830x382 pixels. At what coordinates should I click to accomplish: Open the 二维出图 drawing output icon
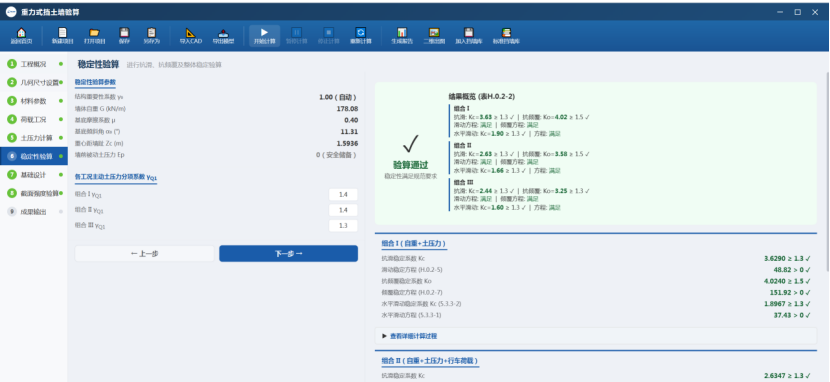pos(434,32)
